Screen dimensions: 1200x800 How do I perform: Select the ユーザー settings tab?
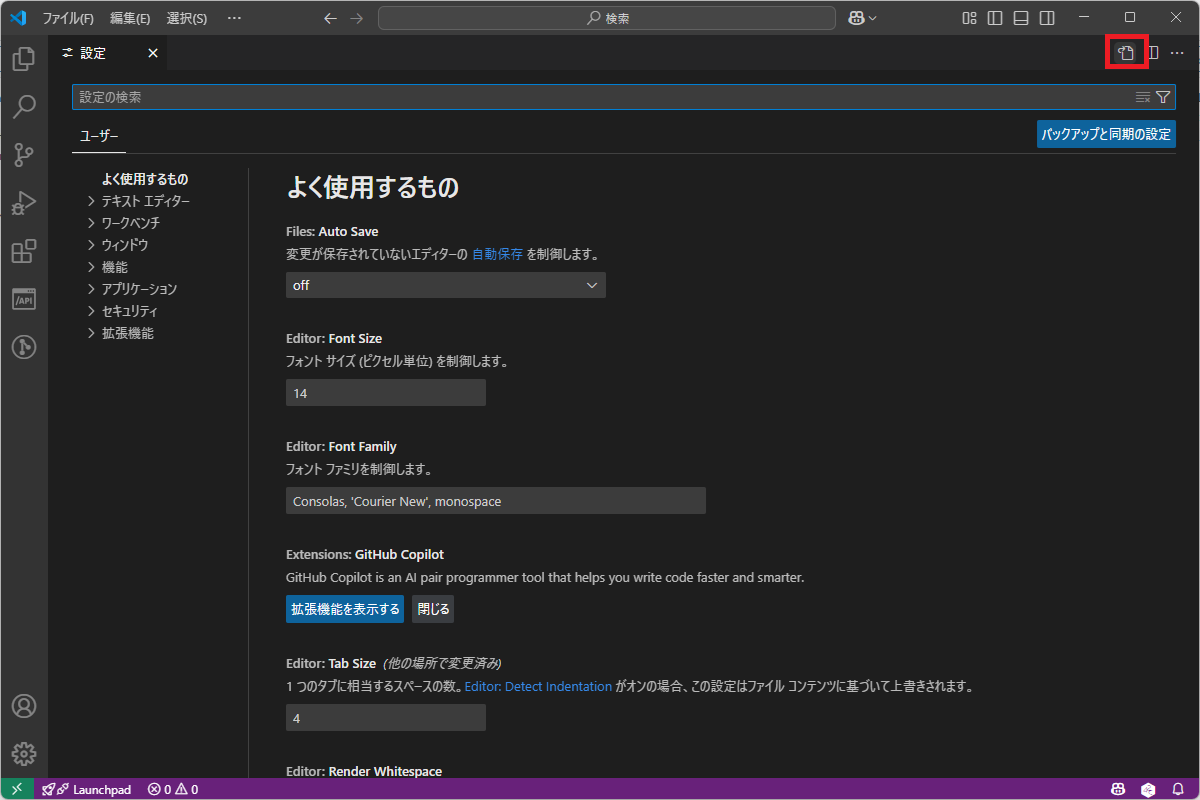[x=98, y=135]
